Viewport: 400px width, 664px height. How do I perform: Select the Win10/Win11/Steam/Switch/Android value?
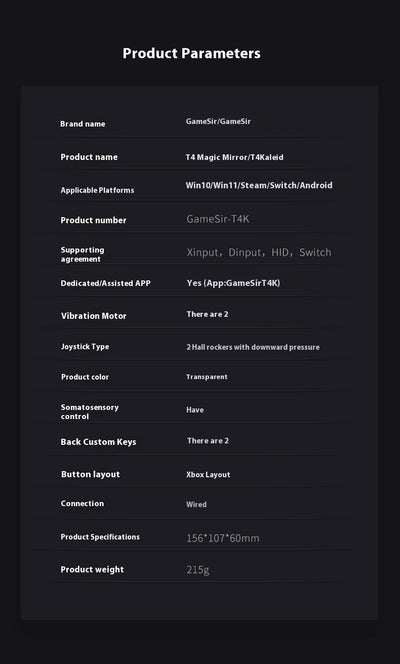tap(259, 185)
